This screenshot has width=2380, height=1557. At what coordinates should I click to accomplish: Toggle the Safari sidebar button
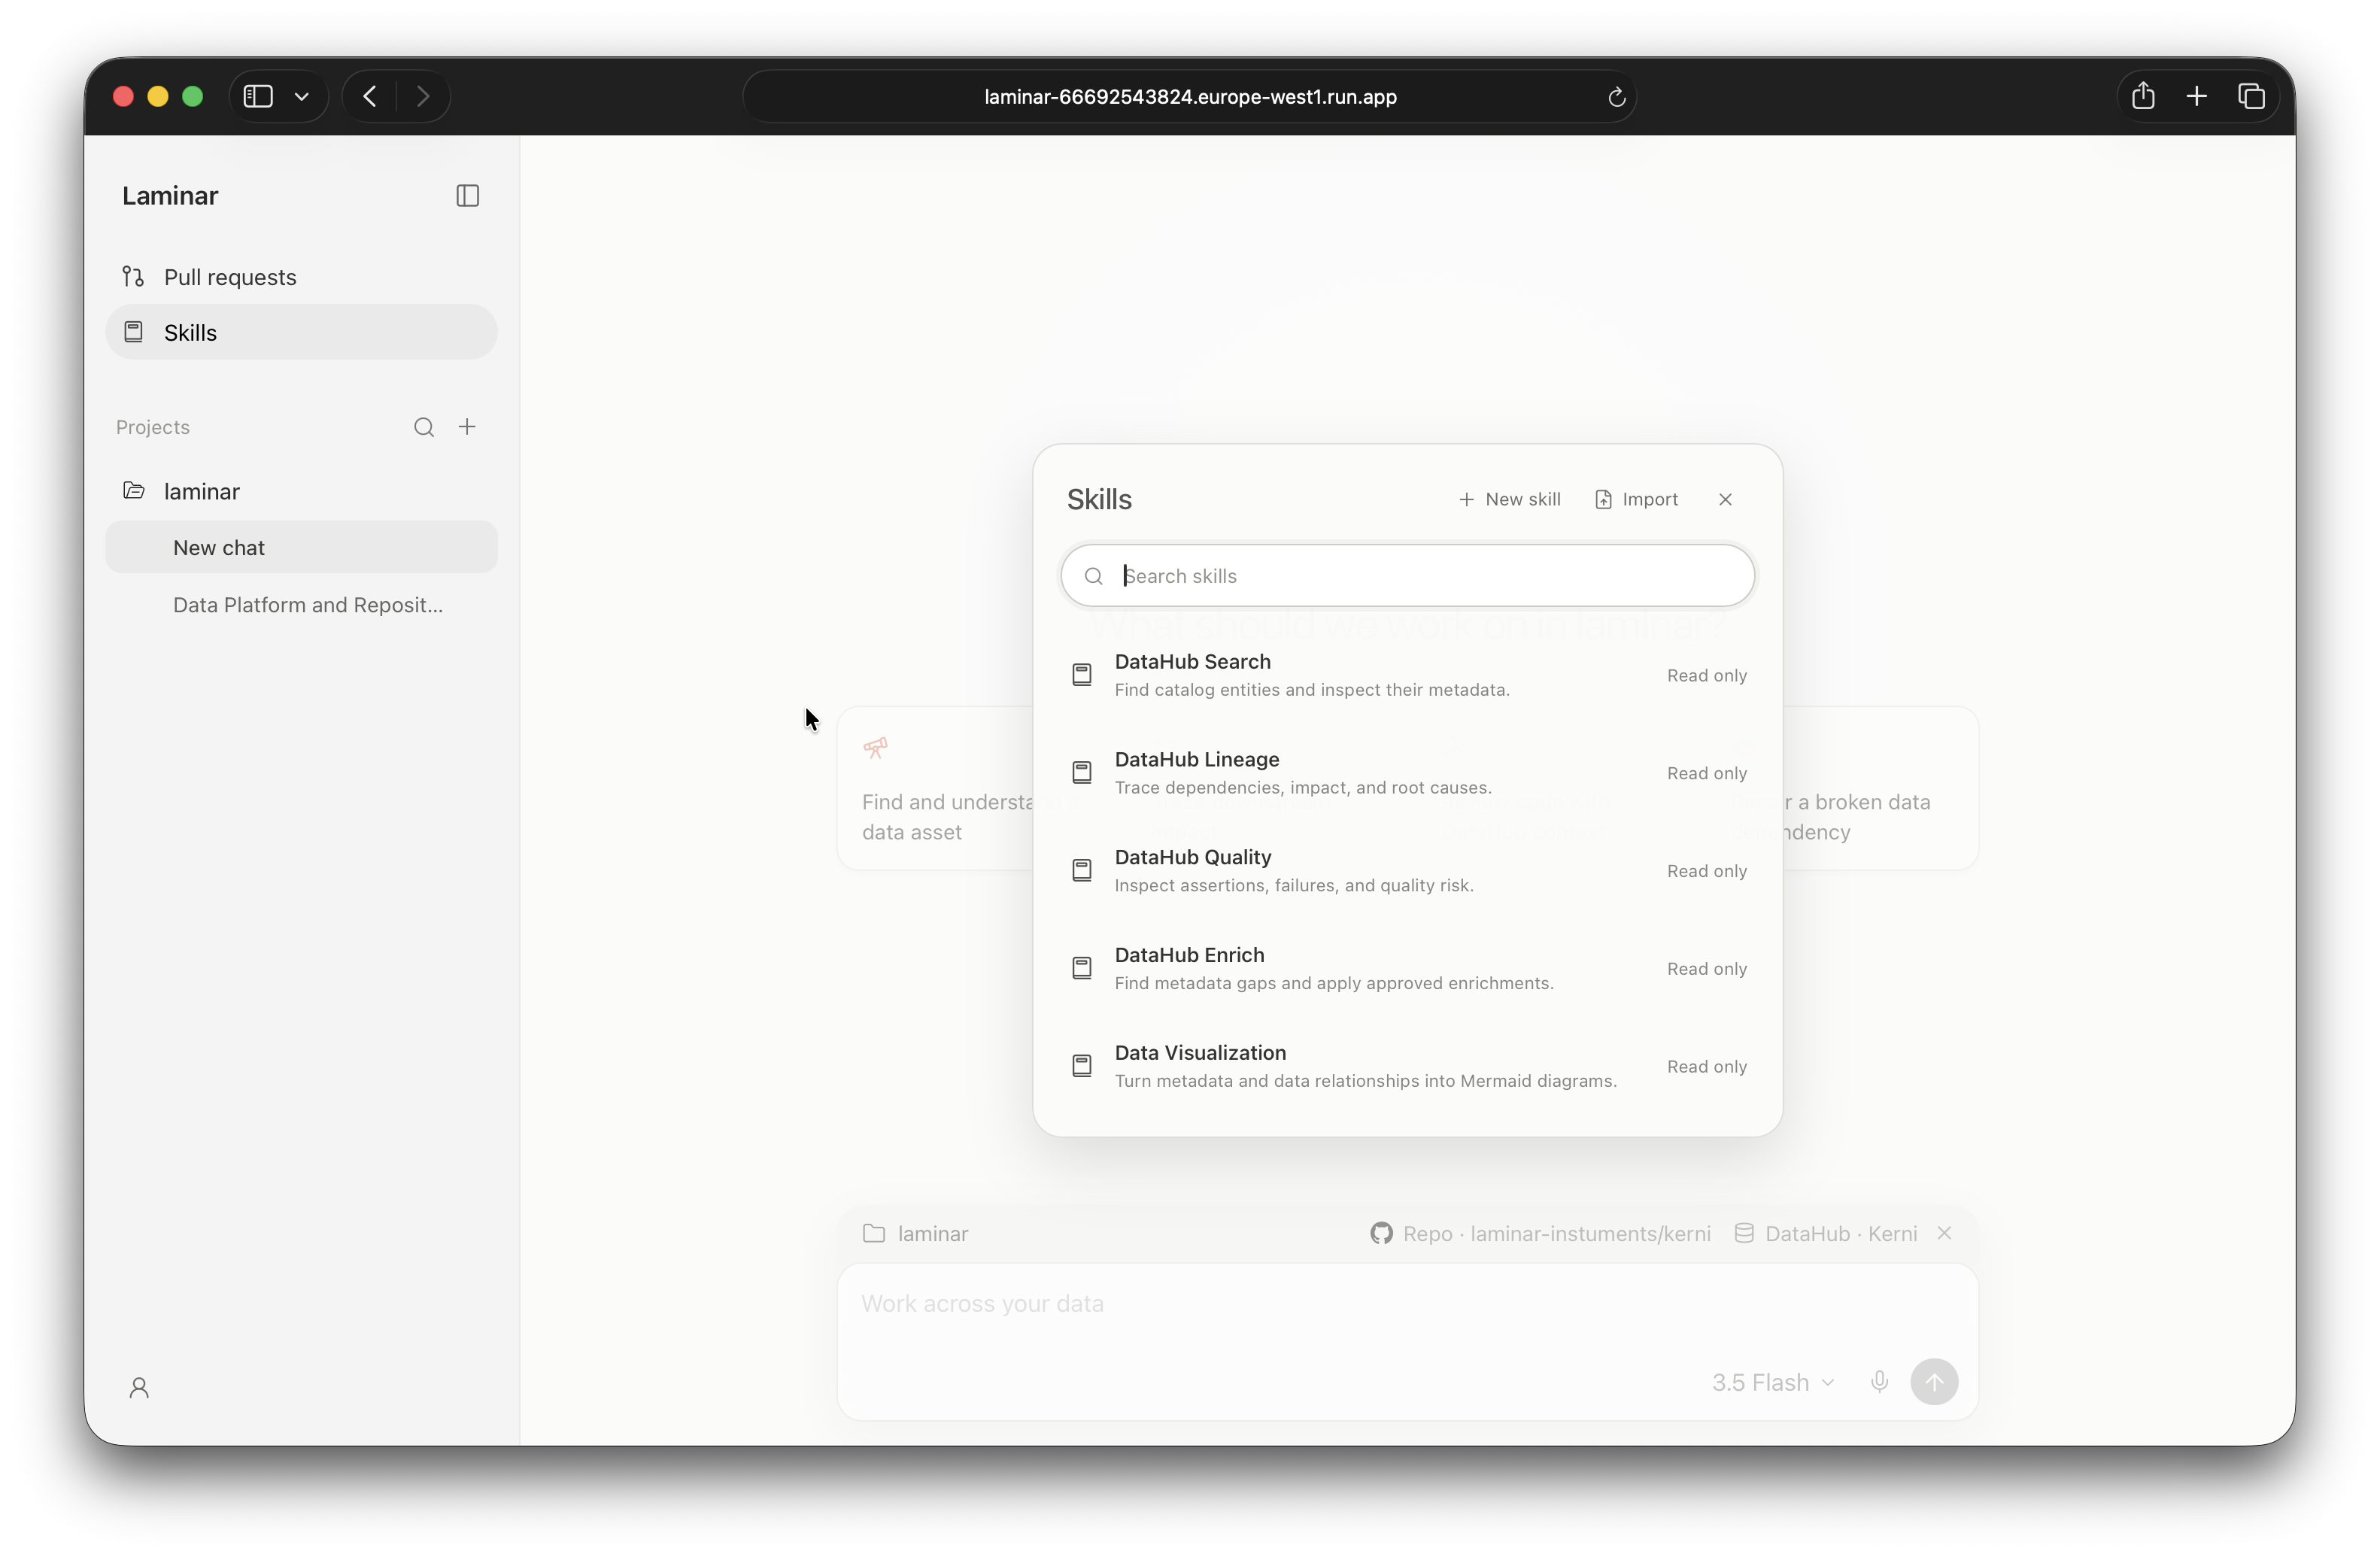(x=258, y=96)
